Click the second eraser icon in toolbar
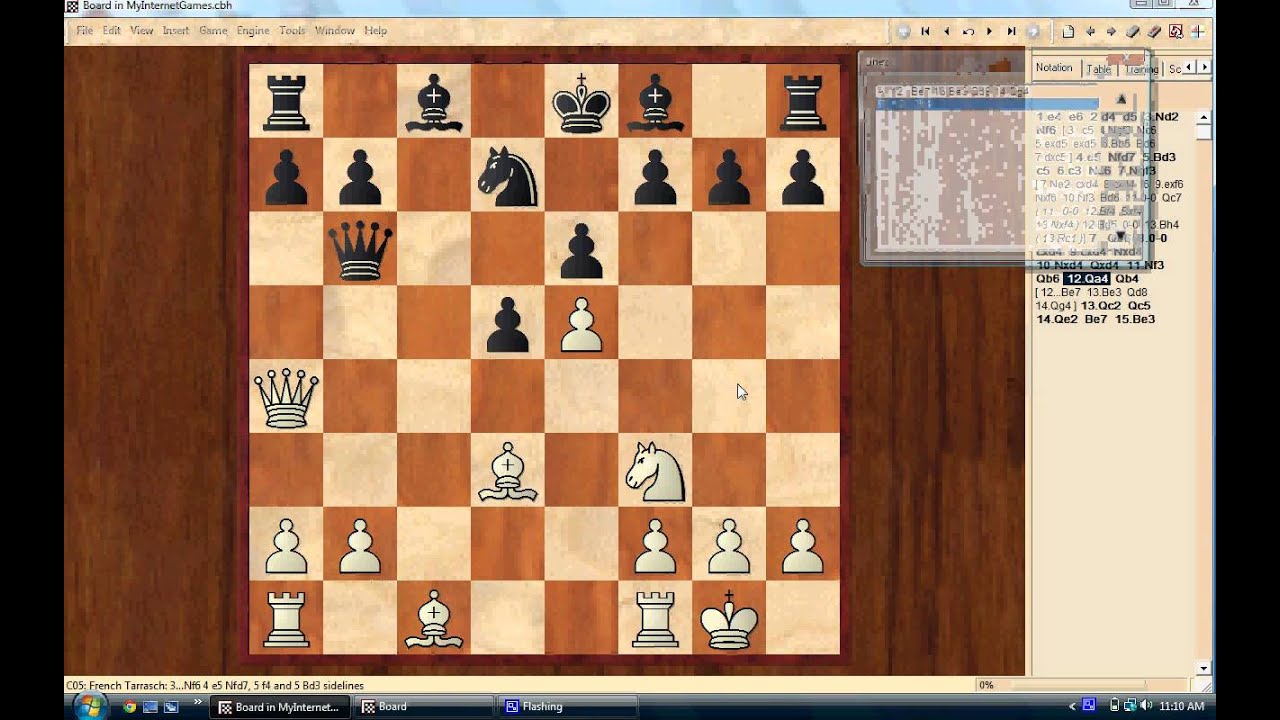The height and width of the screenshot is (720, 1280). coord(1154,31)
